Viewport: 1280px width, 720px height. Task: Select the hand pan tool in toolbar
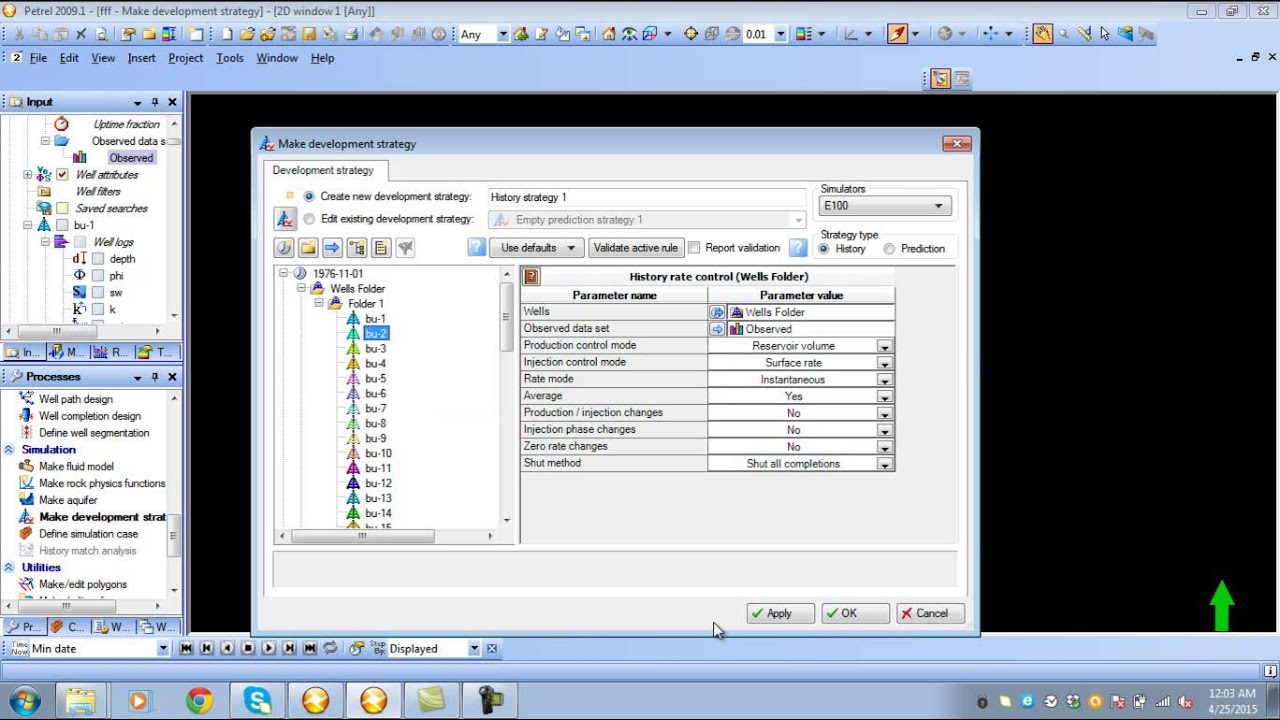click(1042, 34)
